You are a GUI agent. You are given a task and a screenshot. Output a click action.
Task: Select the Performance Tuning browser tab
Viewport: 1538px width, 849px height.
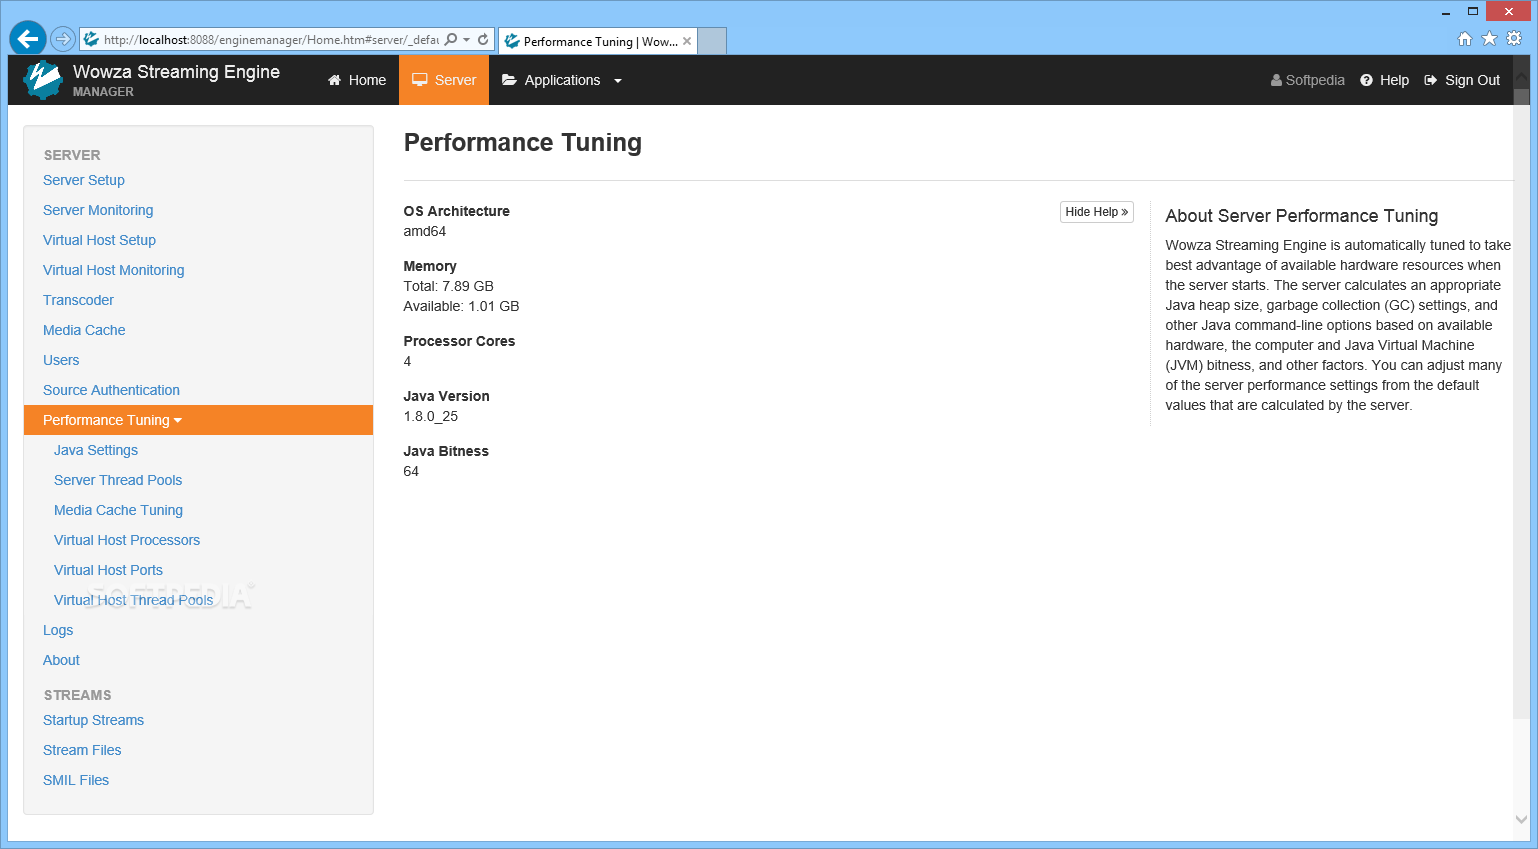[598, 41]
